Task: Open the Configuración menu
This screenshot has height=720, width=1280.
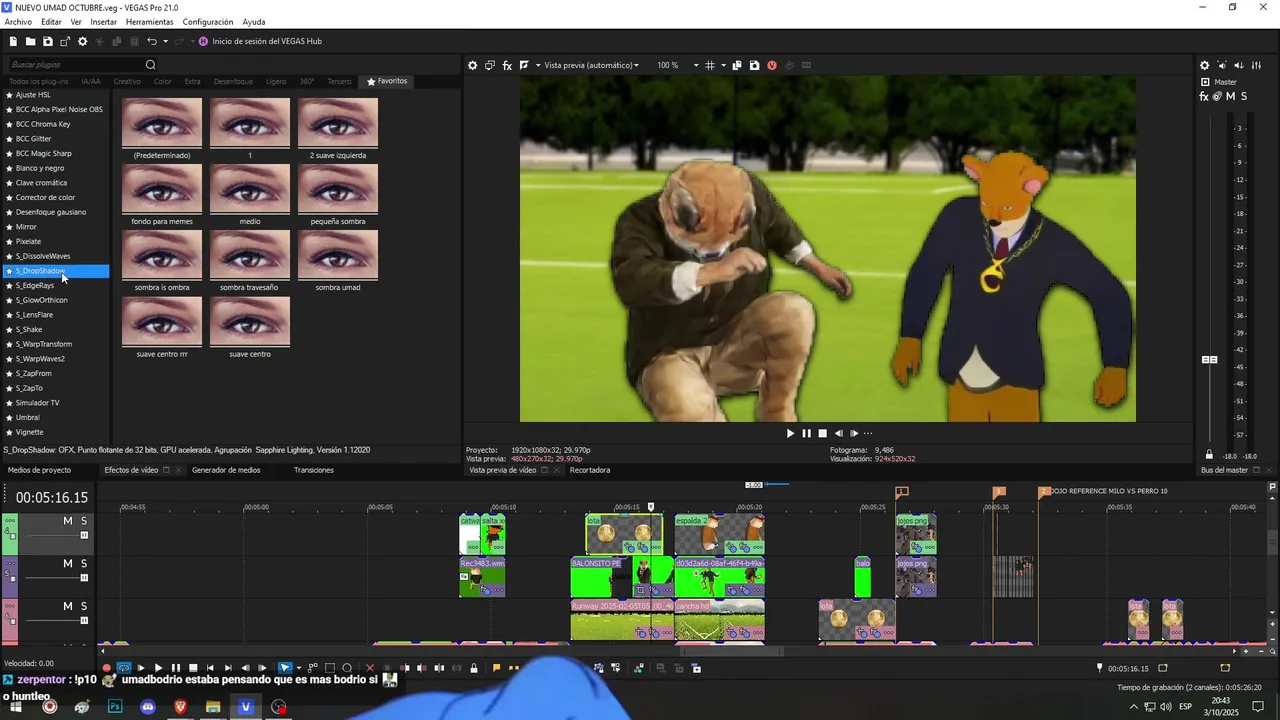Action: [208, 22]
